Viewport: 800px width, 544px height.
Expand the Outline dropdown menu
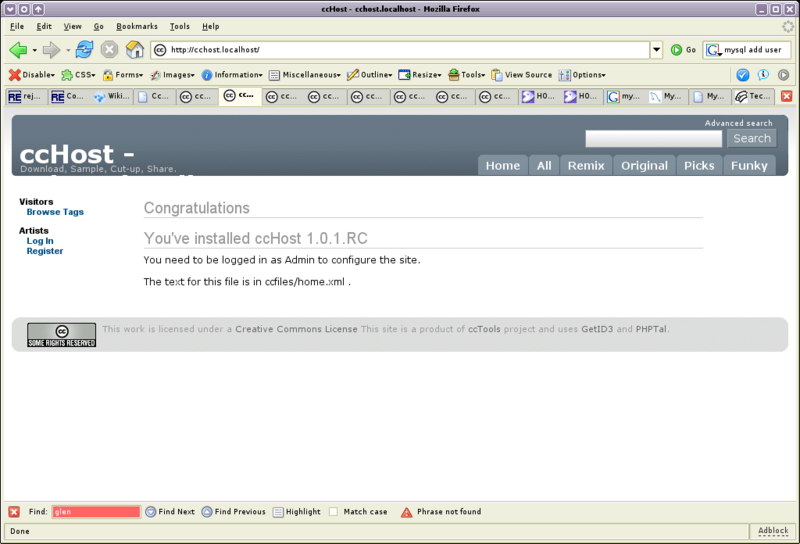pyautogui.click(x=369, y=75)
